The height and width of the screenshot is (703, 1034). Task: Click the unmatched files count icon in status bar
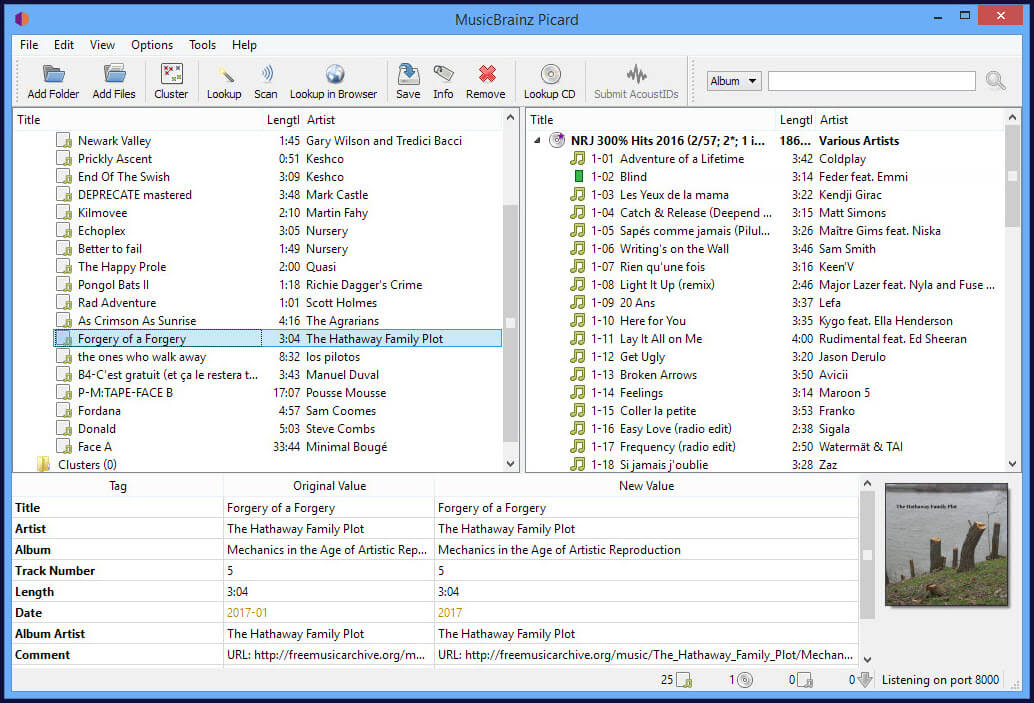click(684, 680)
